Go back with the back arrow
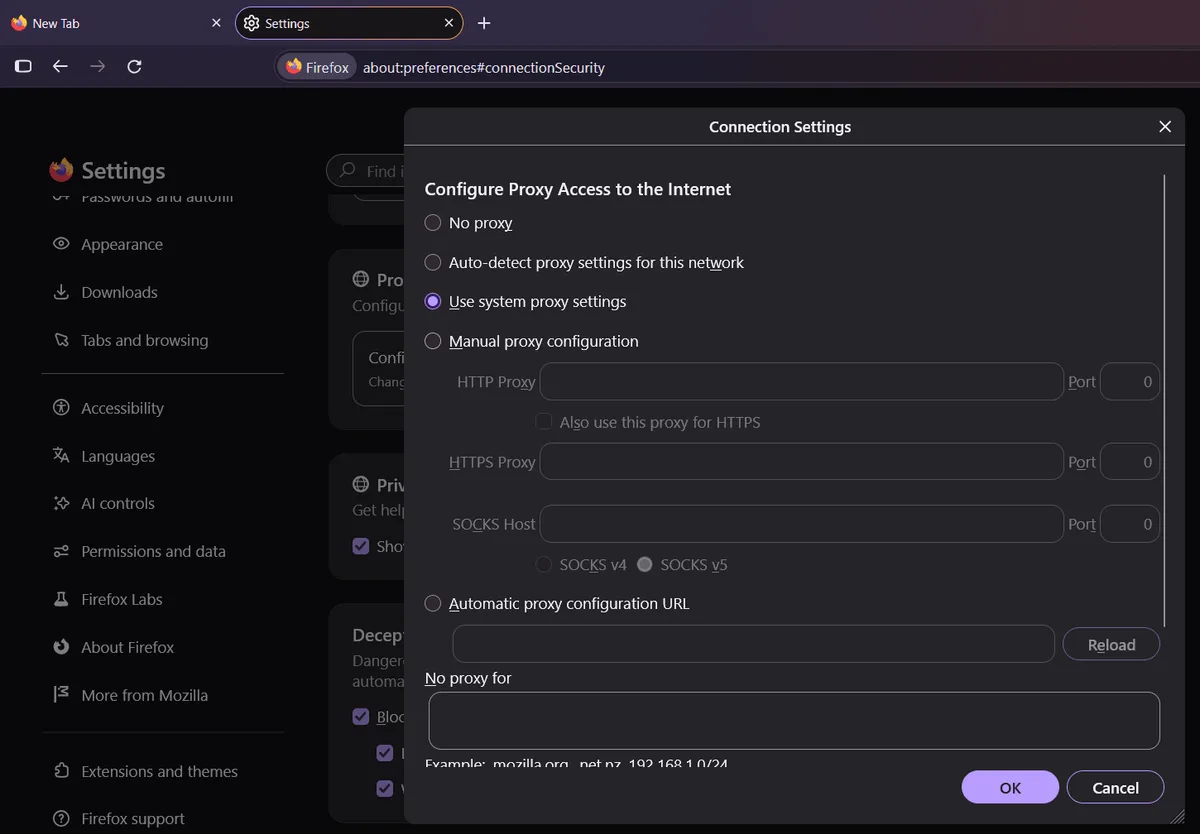This screenshot has width=1200, height=834. click(x=60, y=67)
